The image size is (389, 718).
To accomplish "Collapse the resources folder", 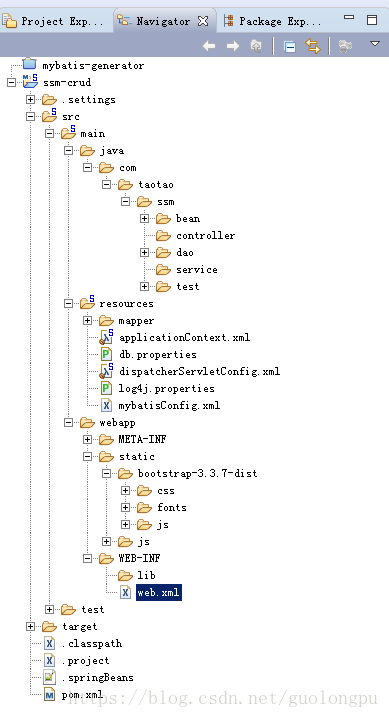I will 68,303.
